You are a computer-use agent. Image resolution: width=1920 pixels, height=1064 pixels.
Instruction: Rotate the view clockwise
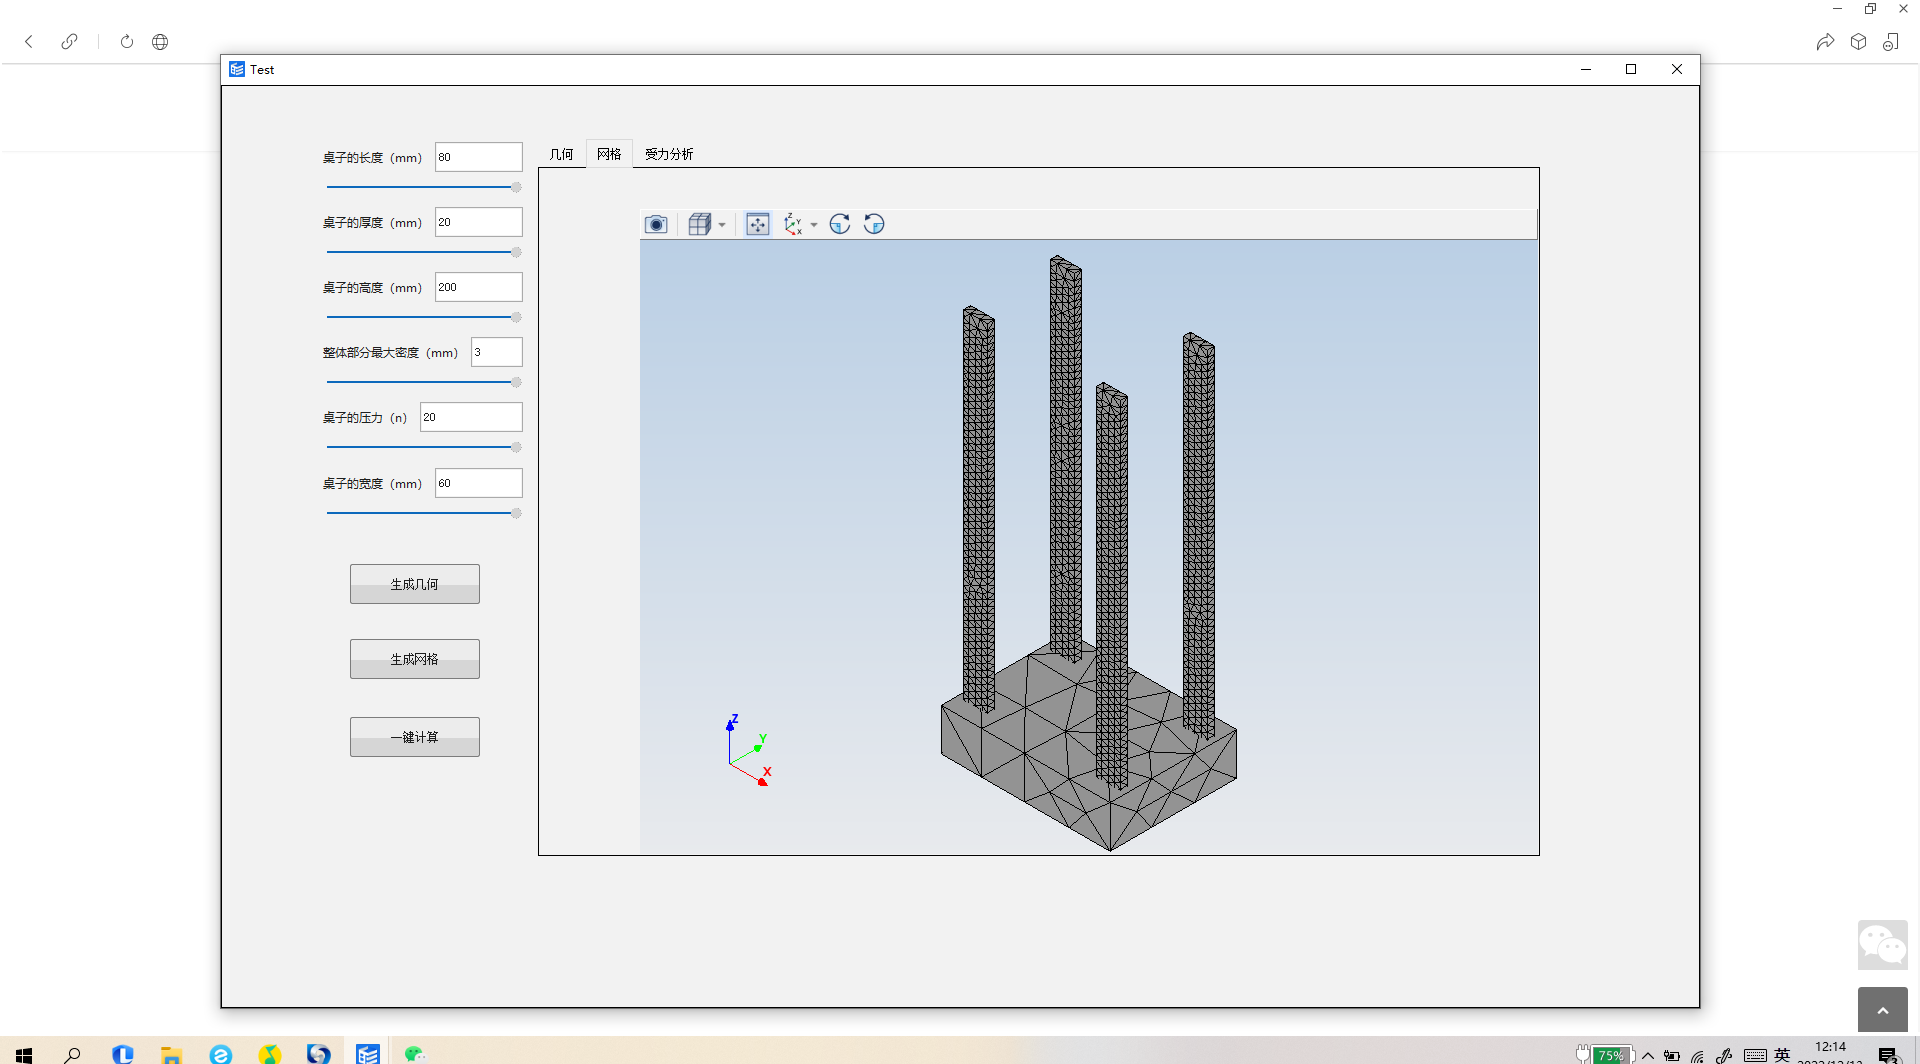pyautogui.click(x=840, y=224)
